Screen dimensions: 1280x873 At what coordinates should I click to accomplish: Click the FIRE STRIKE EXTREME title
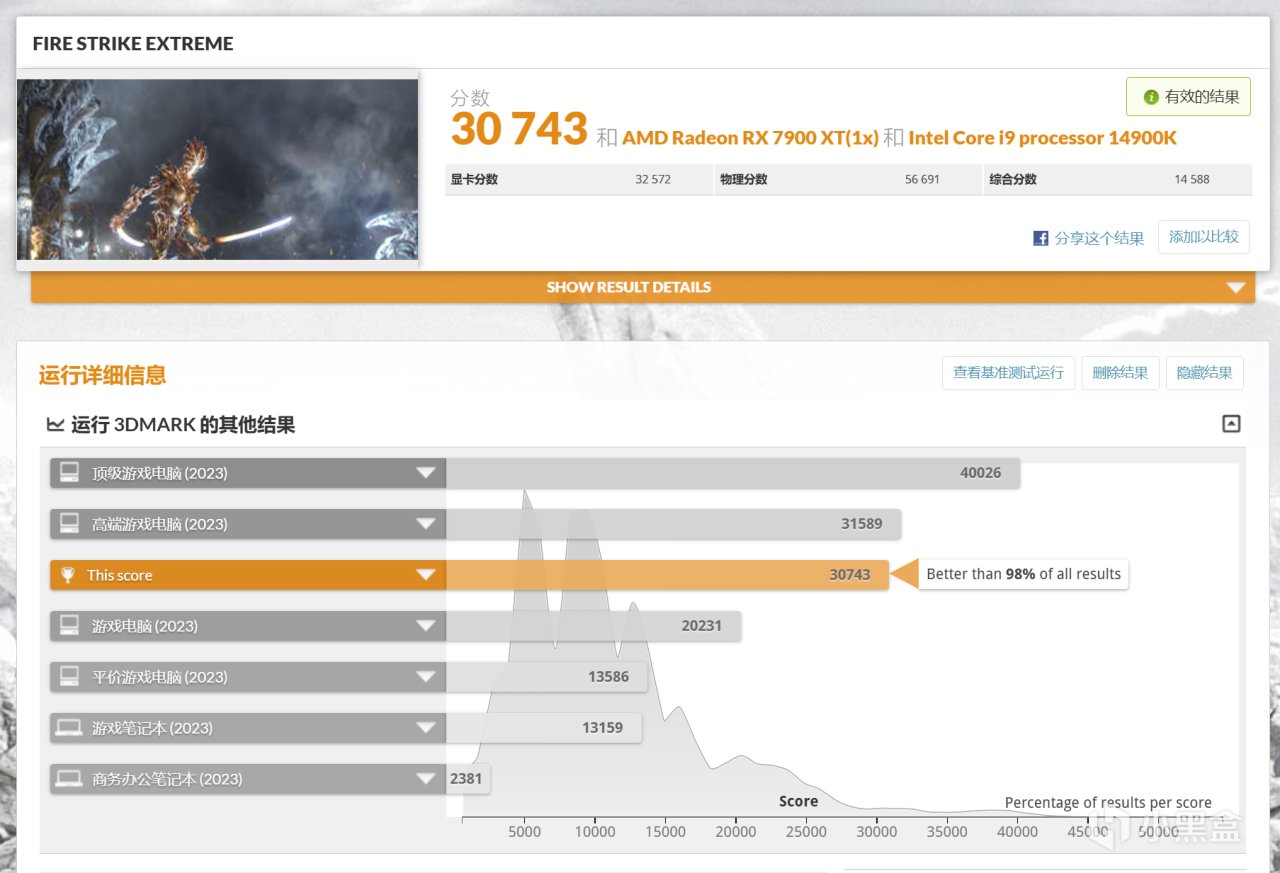(x=133, y=44)
